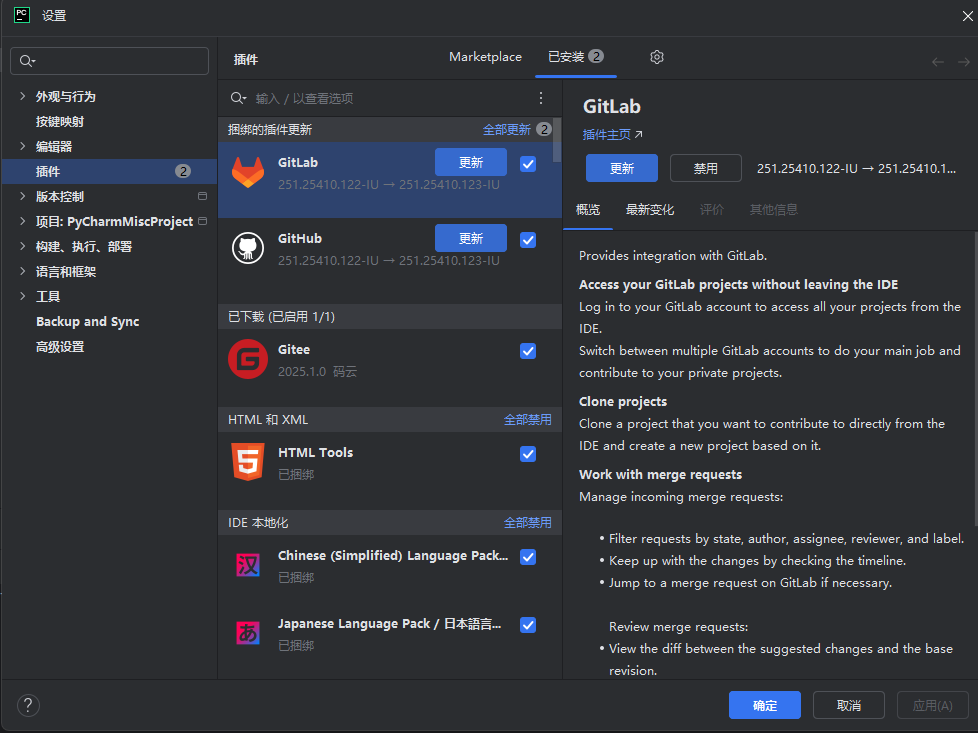Open the 评价 tab

[712, 210]
